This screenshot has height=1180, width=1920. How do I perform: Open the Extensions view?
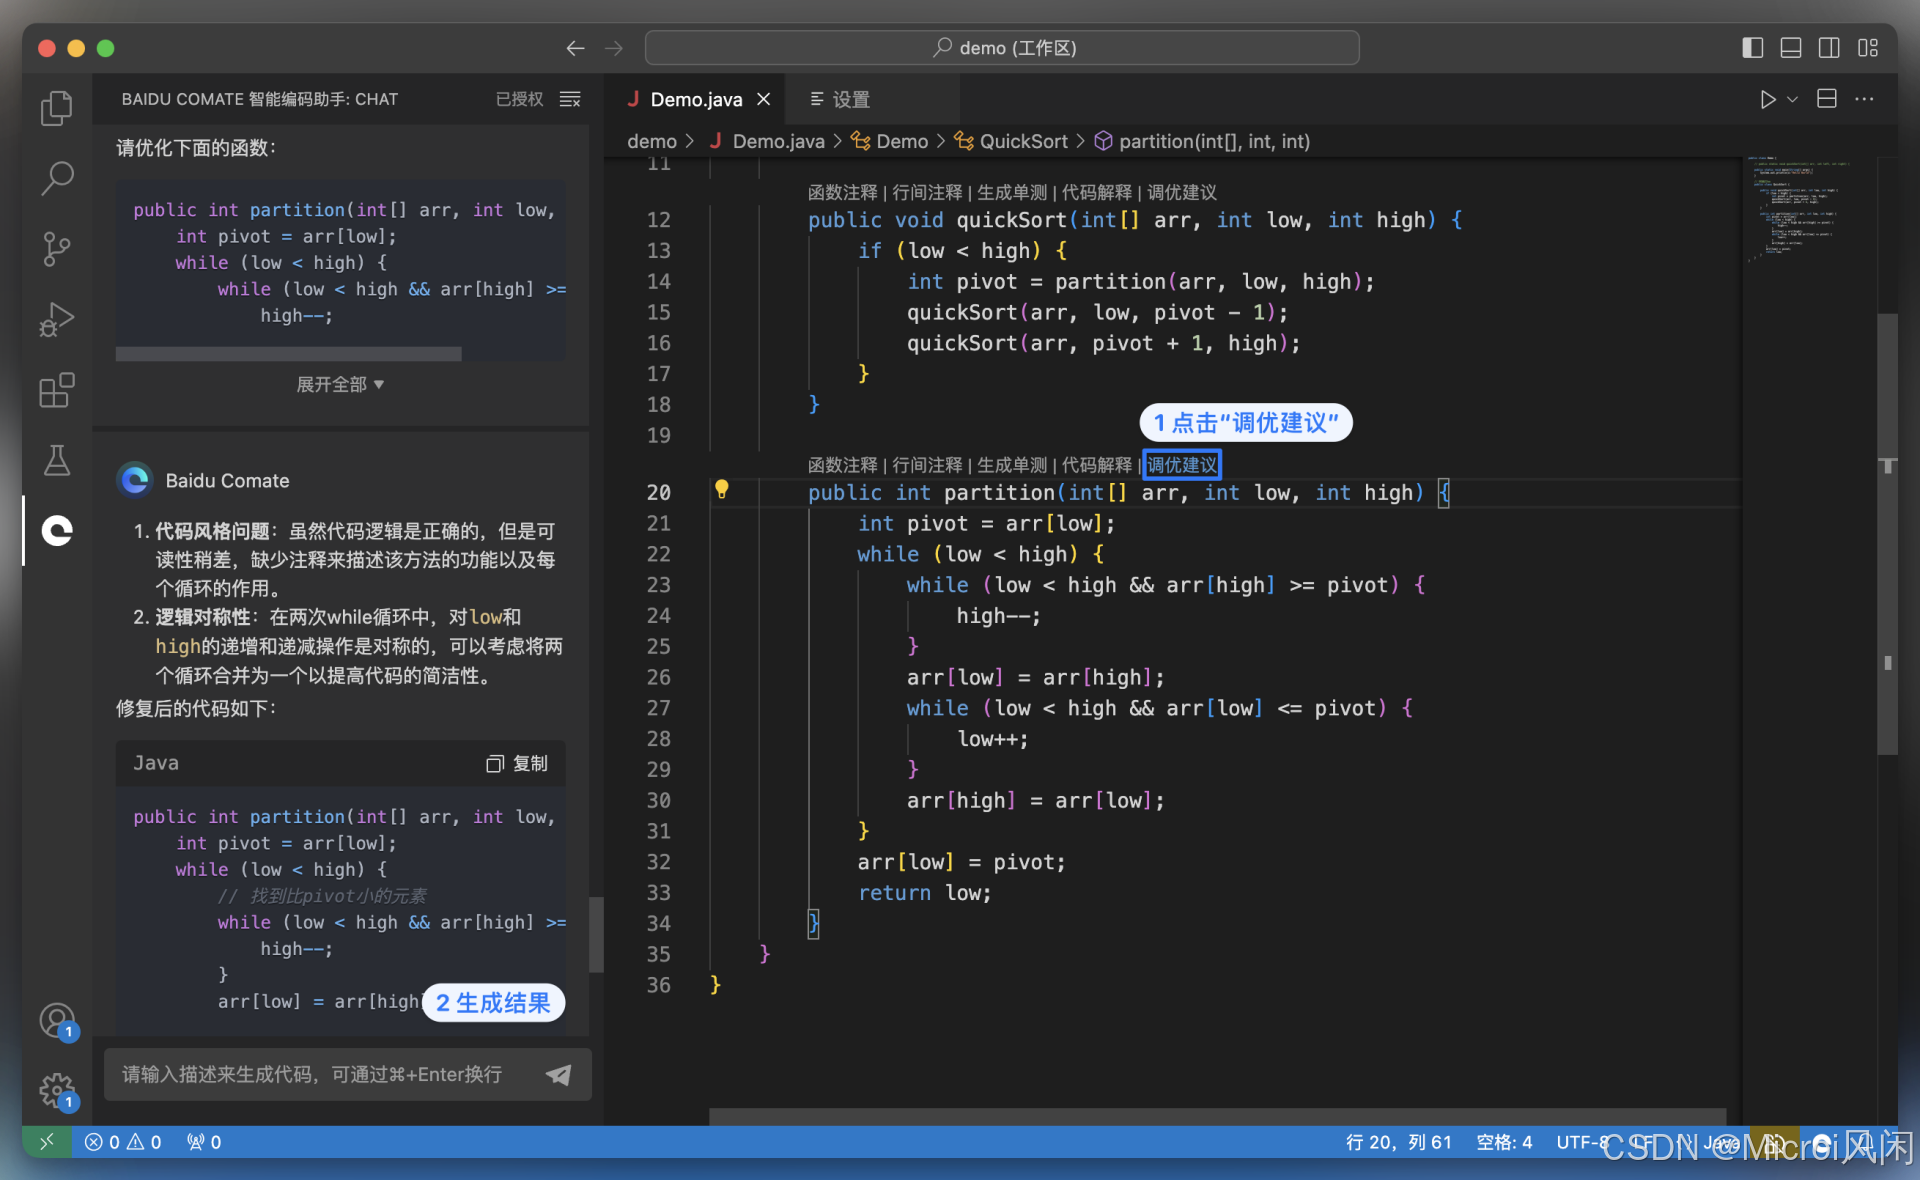click(x=57, y=390)
